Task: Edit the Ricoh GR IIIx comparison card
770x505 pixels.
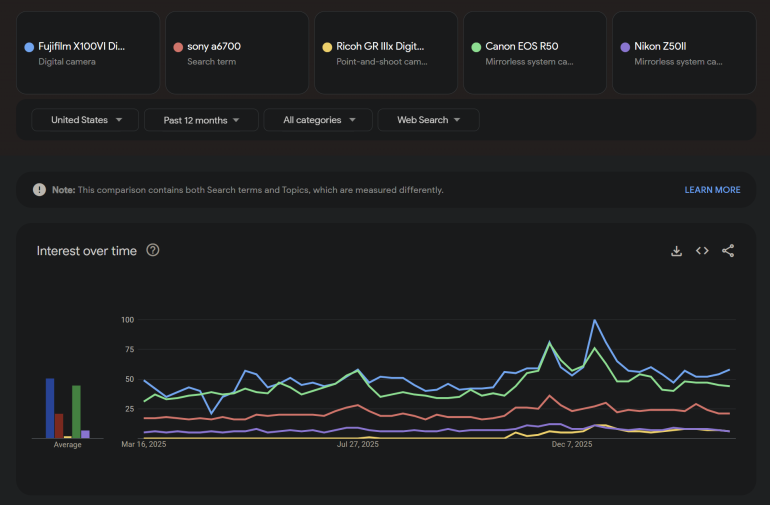Action: pos(386,53)
